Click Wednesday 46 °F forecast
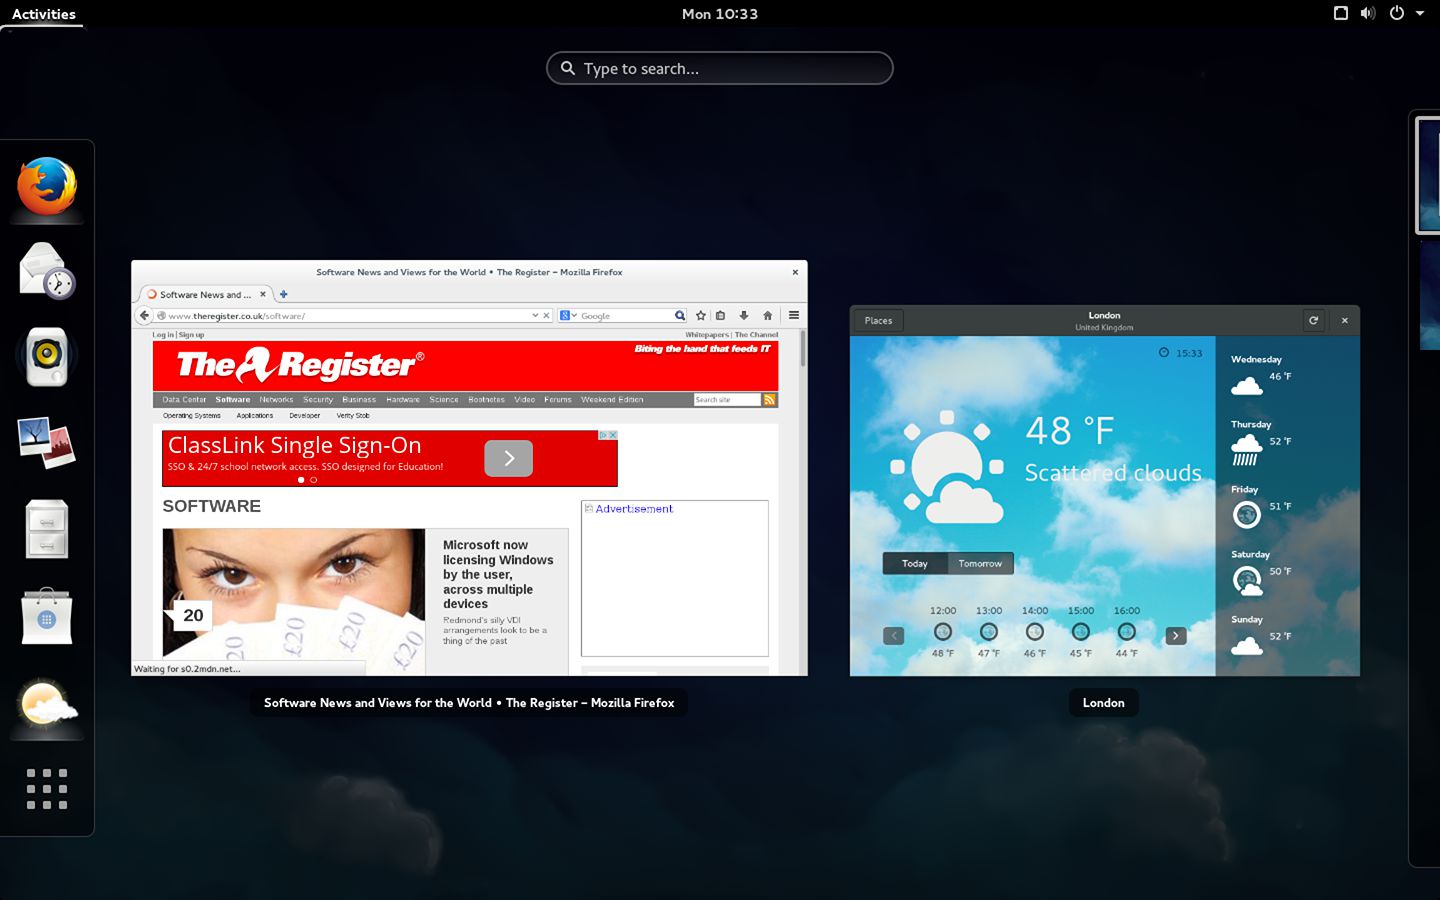The height and width of the screenshot is (900, 1440). [1262, 377]
